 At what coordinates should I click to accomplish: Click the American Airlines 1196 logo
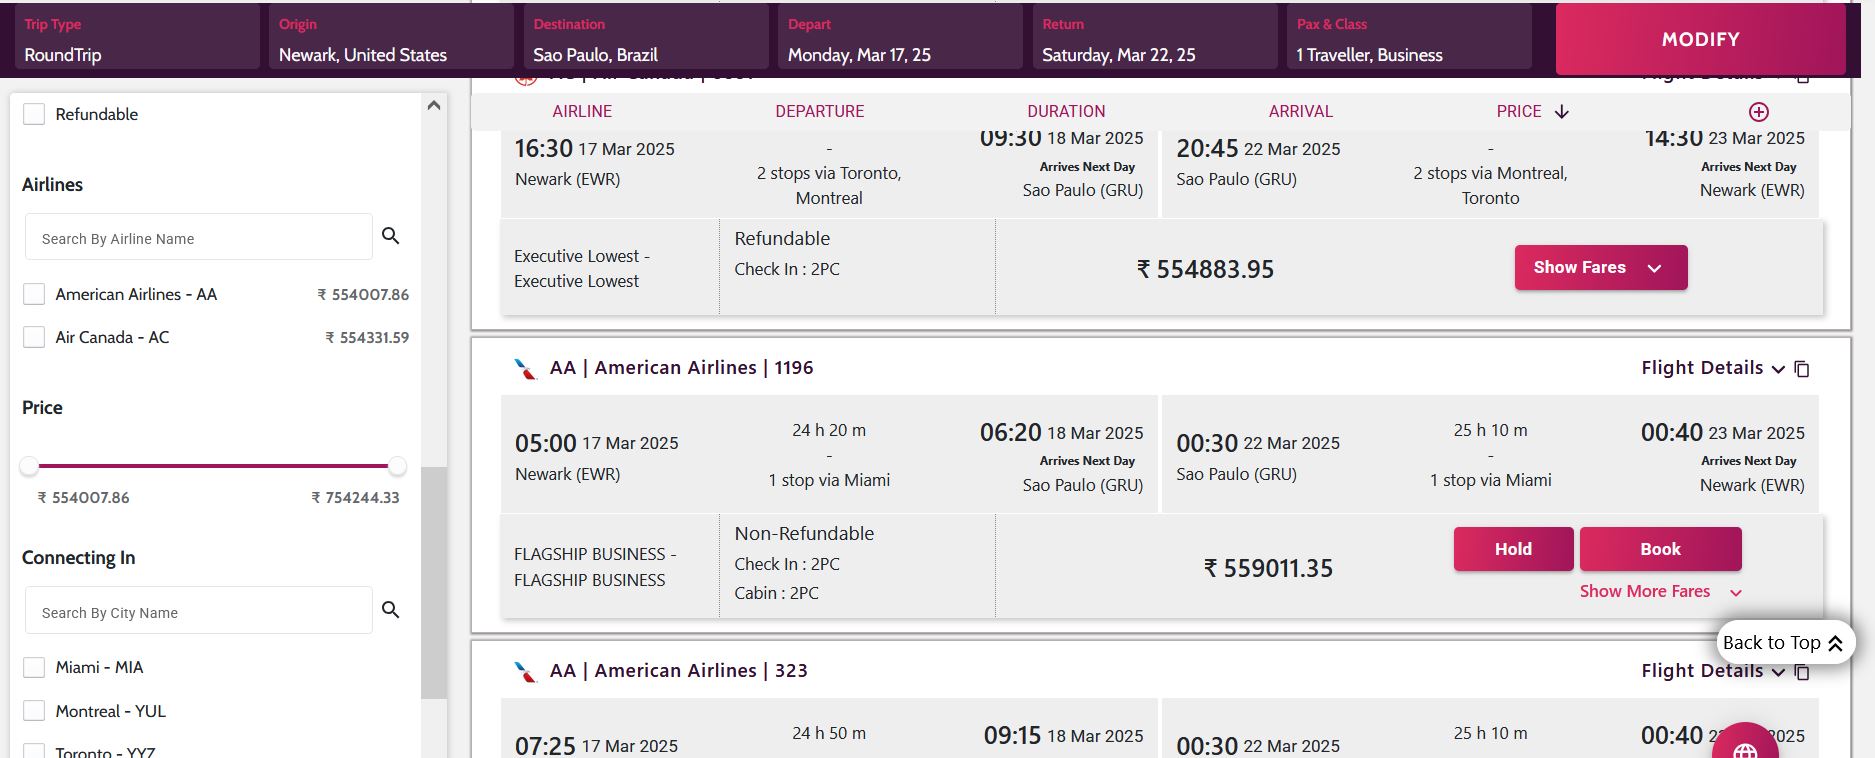tap(525, 369)
